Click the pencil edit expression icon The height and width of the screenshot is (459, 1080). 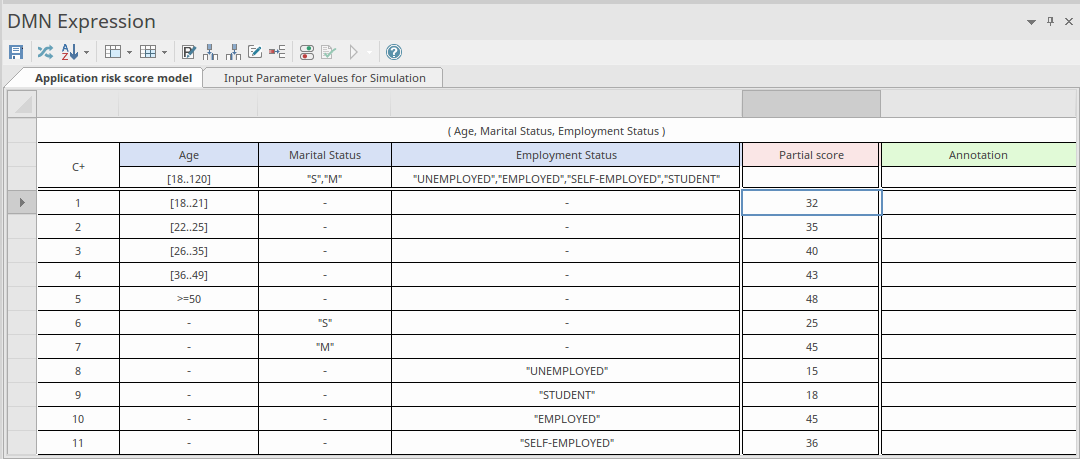[x=254, y=51]
